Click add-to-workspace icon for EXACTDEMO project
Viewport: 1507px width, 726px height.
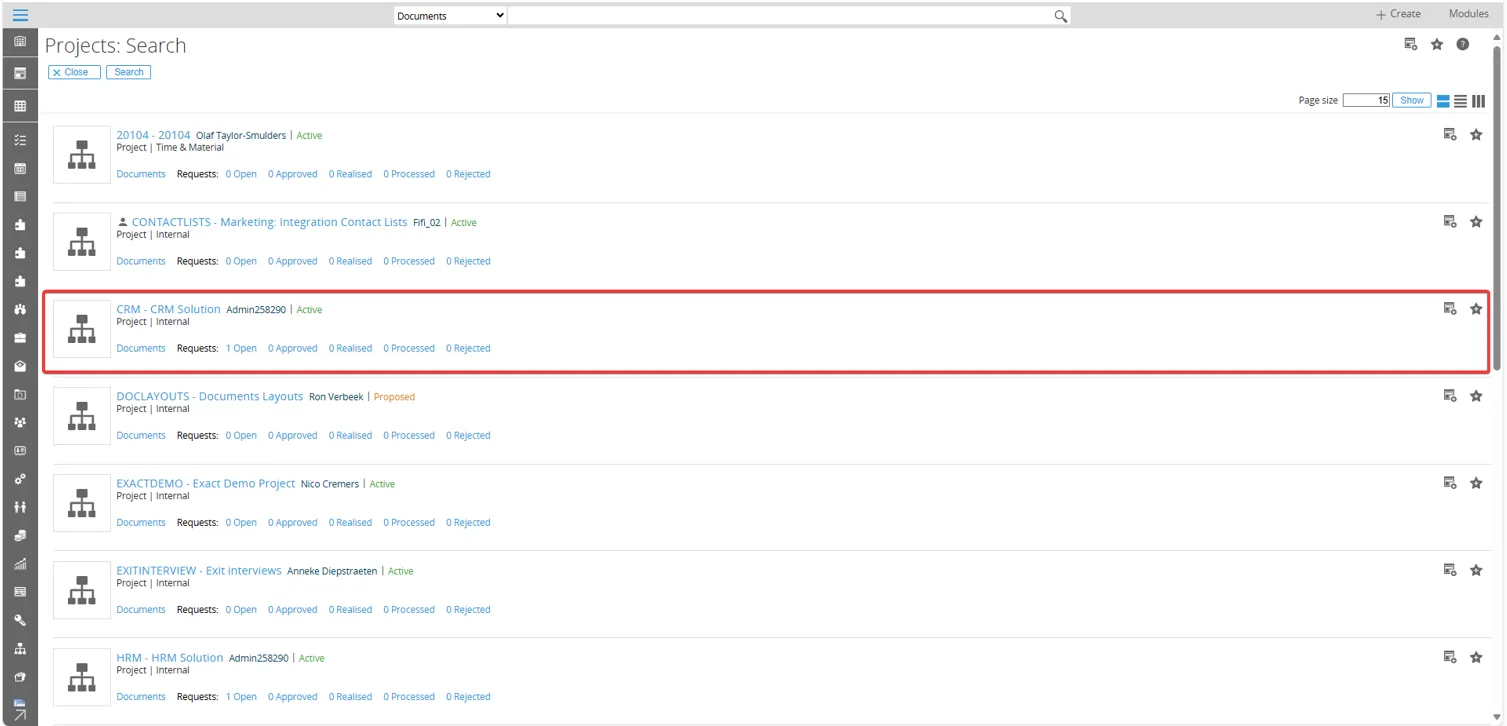pos(1449,483)
